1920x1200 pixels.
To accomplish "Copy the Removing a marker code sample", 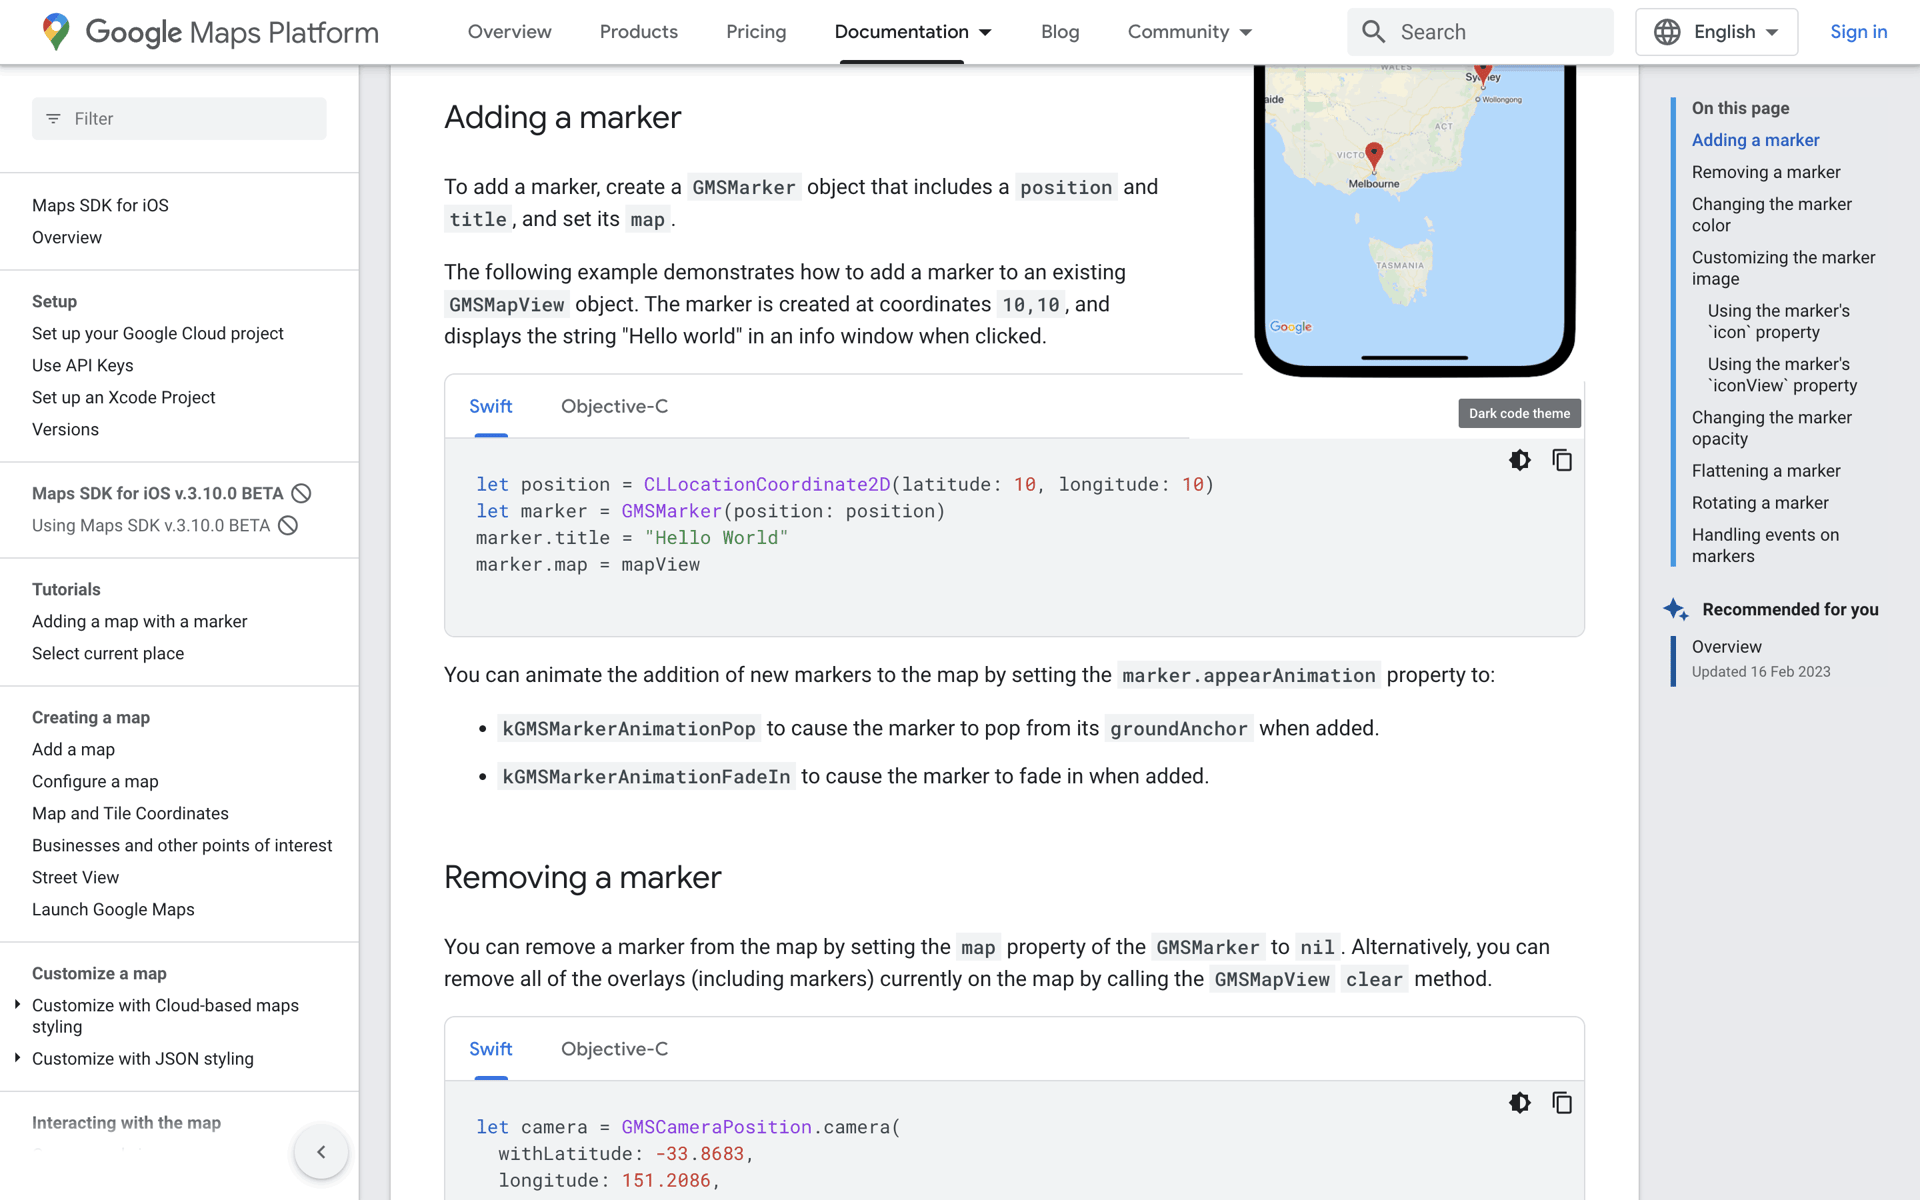I will (1562, 1103).
